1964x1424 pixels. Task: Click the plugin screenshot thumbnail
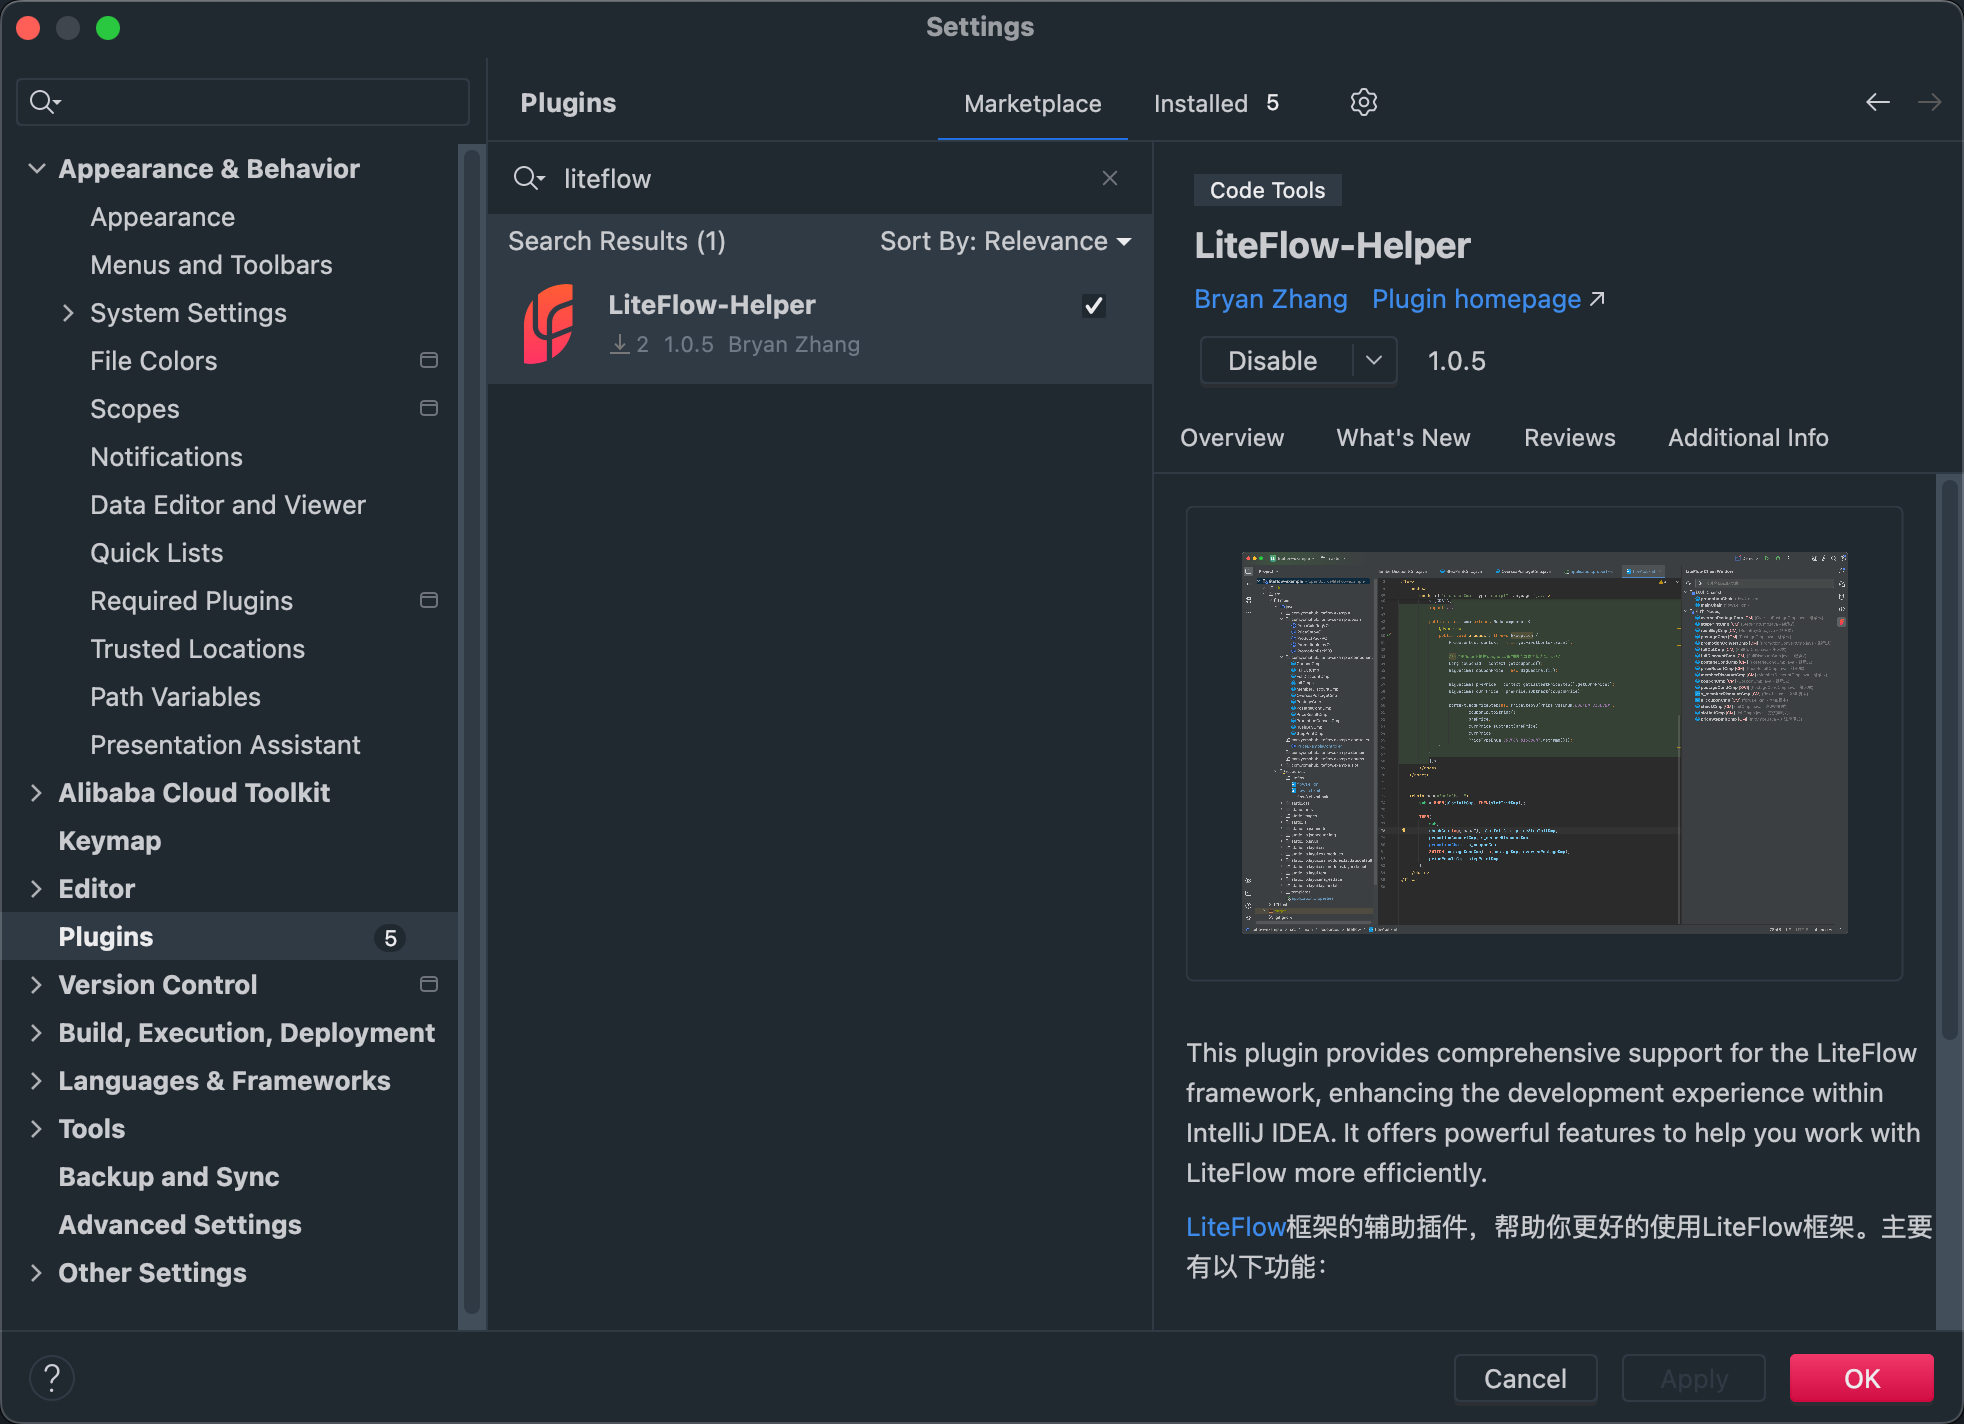click(x=1544, y=743)
